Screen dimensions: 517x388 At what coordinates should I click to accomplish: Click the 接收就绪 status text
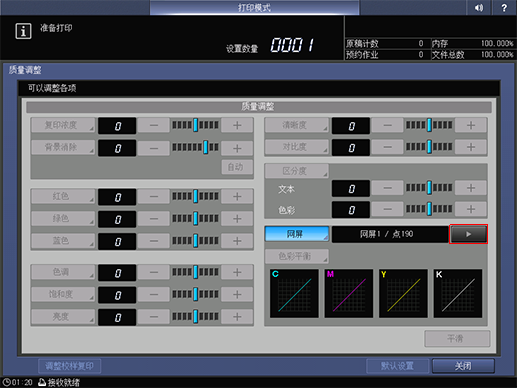64,382
